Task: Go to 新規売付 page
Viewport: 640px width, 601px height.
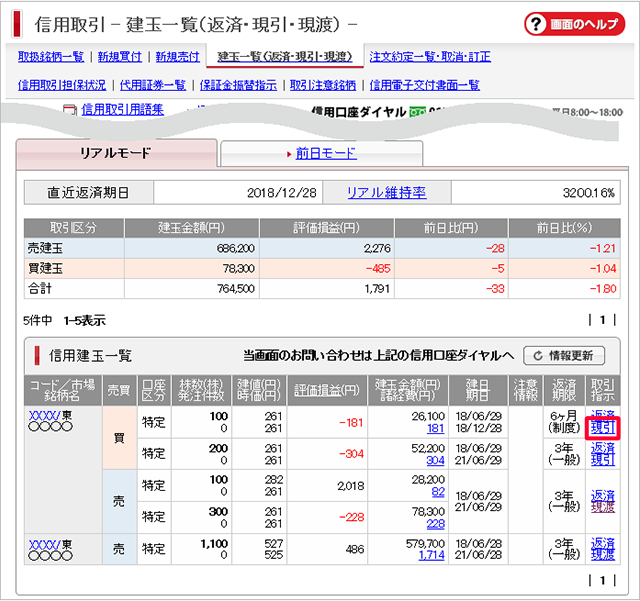Action: tap(177, 57)
